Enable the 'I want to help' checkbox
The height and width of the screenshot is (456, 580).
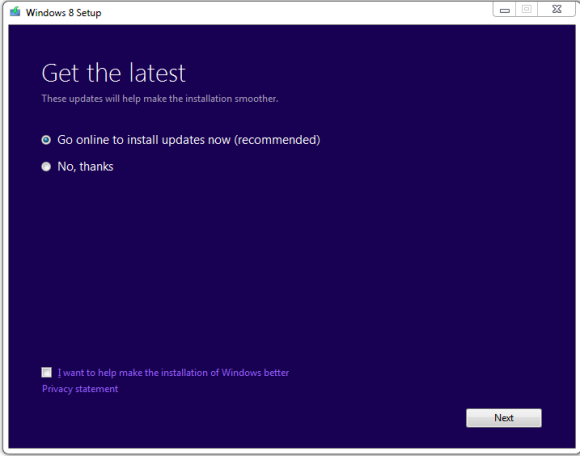(47, 372)
